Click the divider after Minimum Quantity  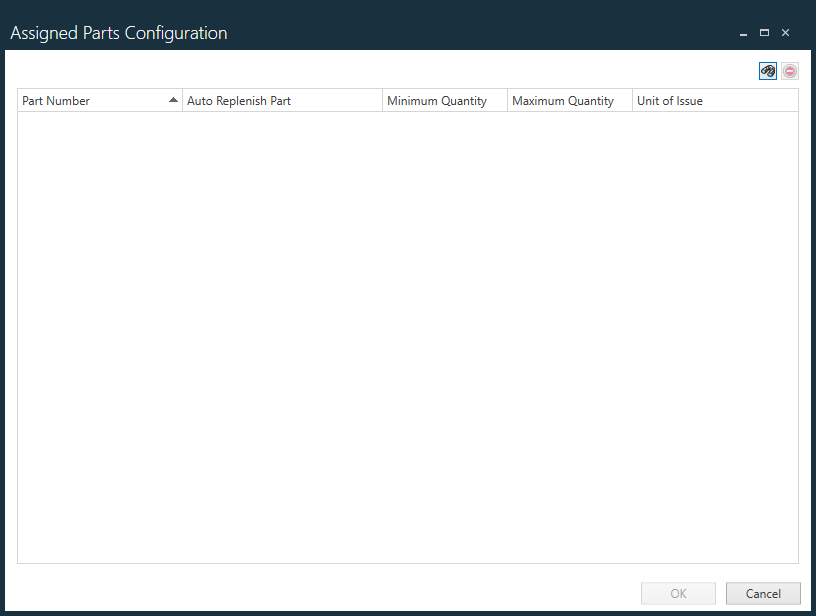[x=508, y=100]
